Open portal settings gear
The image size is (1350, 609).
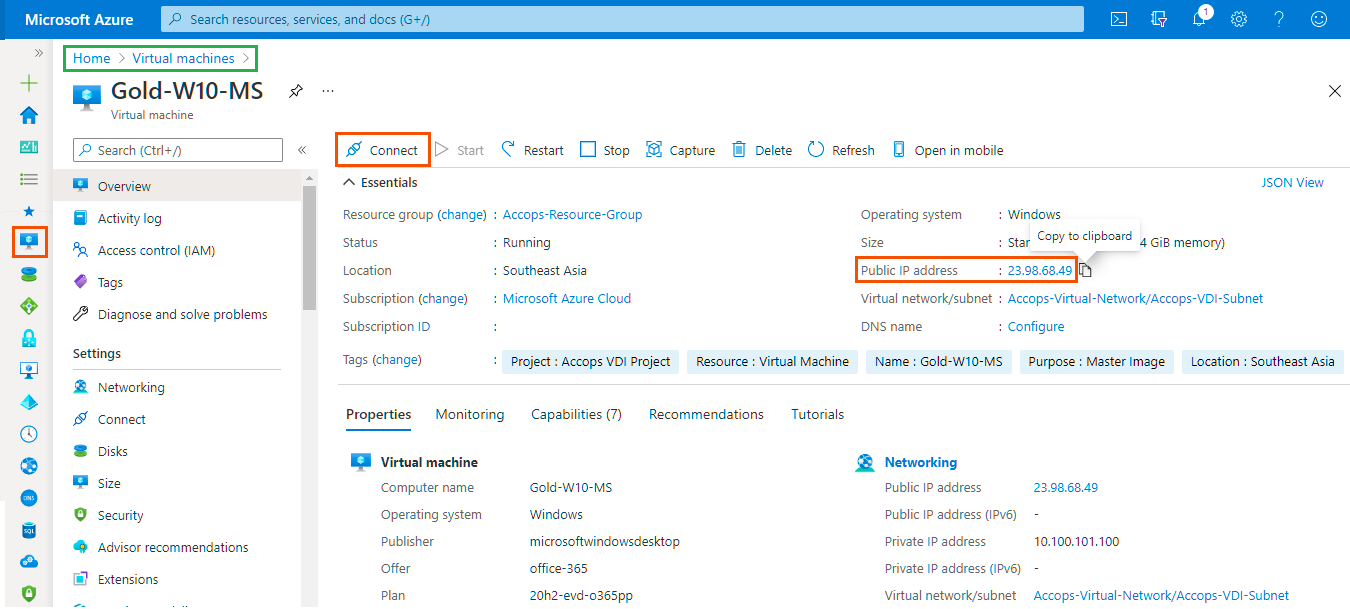pyautogui.click(x=1239, y=19)
